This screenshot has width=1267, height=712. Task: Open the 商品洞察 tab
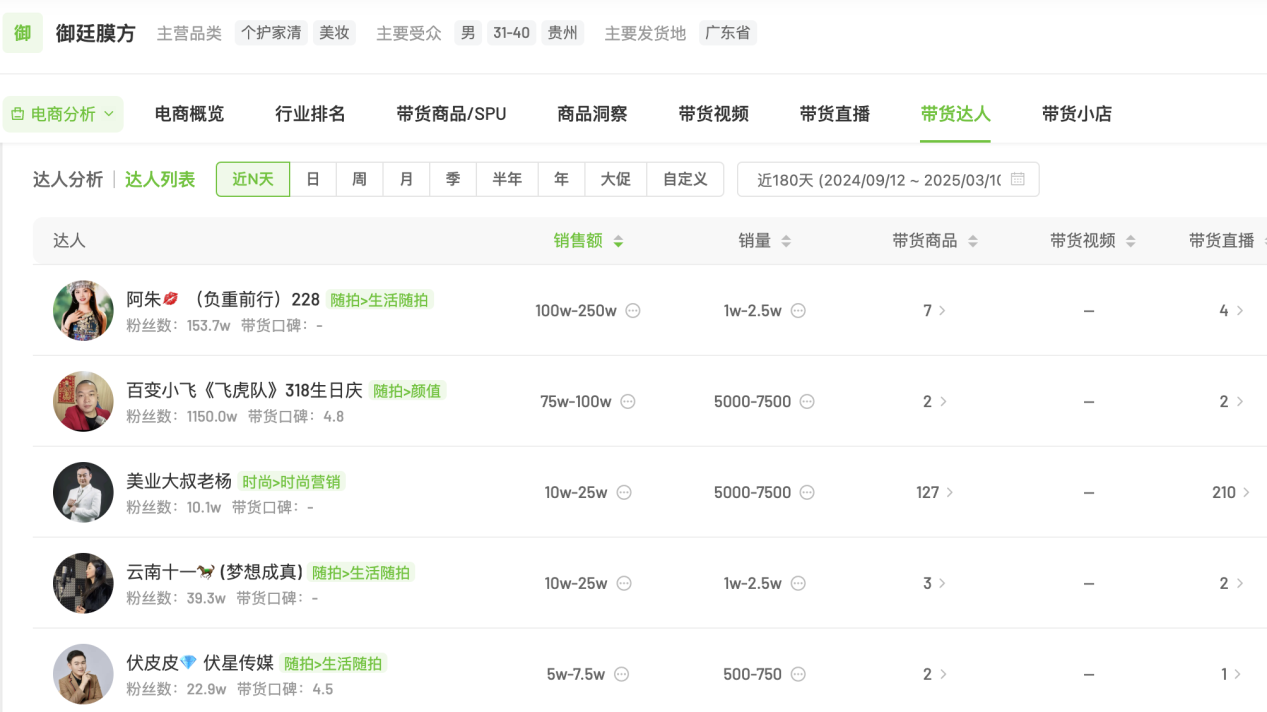coord(592,114)
